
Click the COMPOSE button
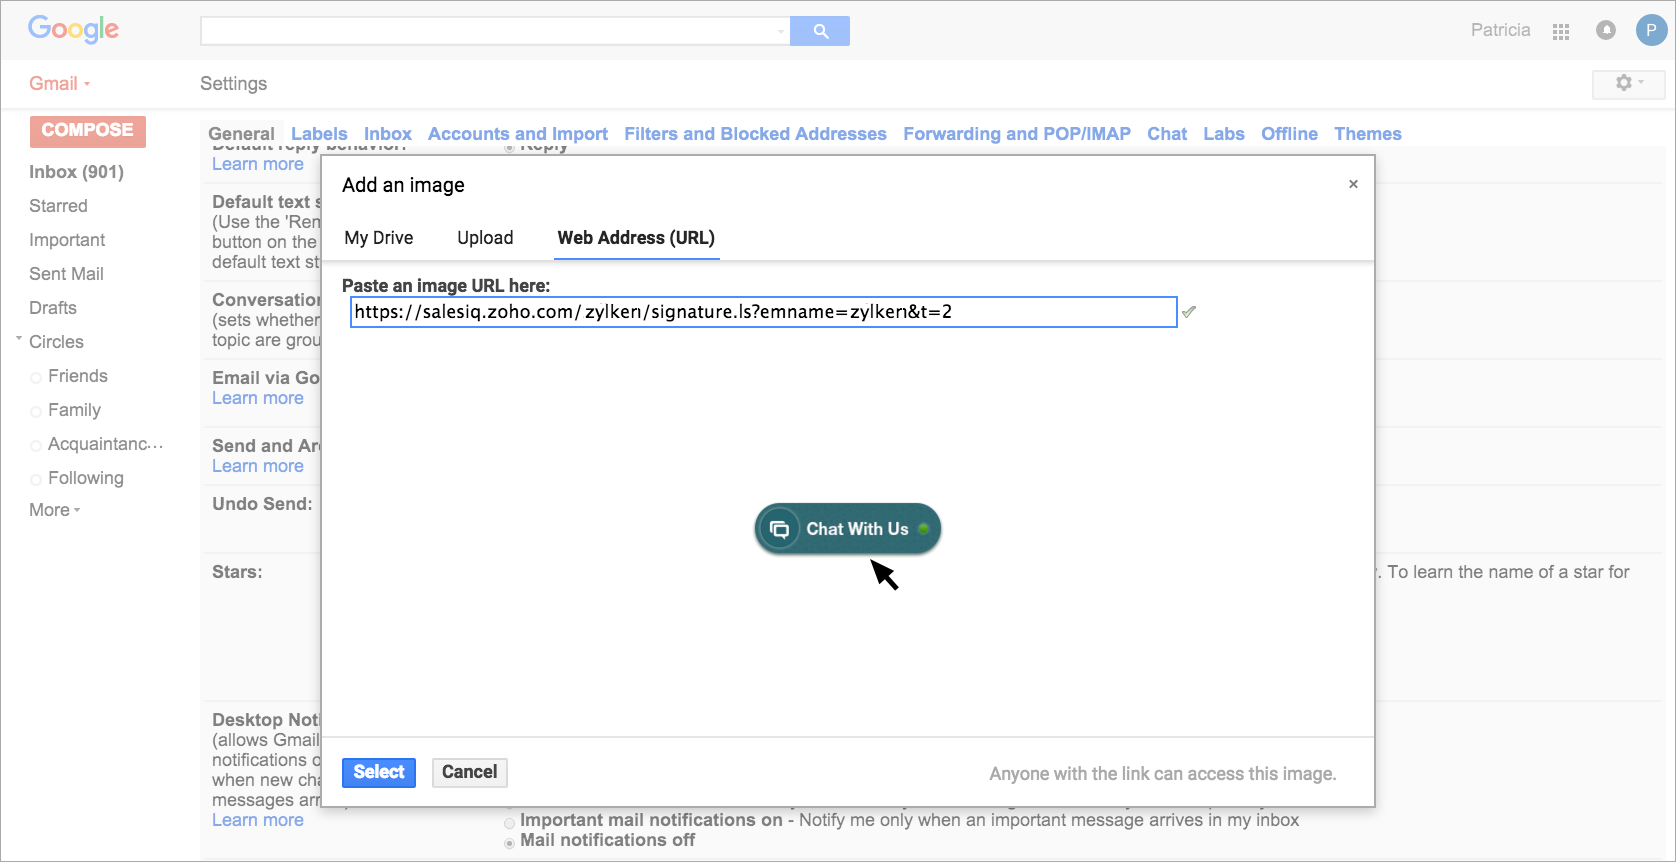(x=88, y=131)
